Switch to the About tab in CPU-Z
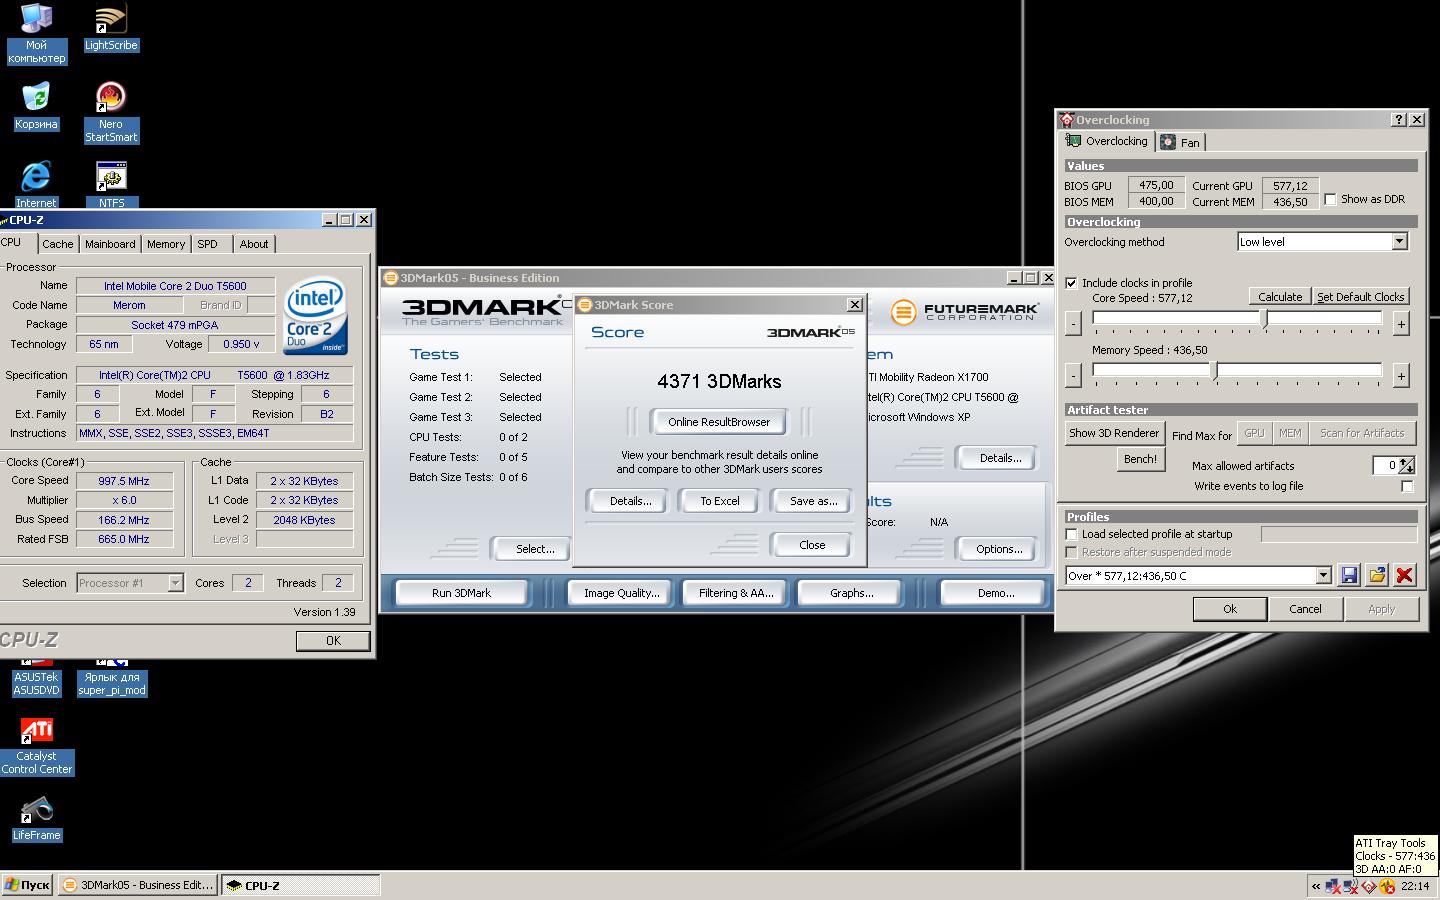The width and height of the screenshot is (1440, 900). (x=254, y=244)
